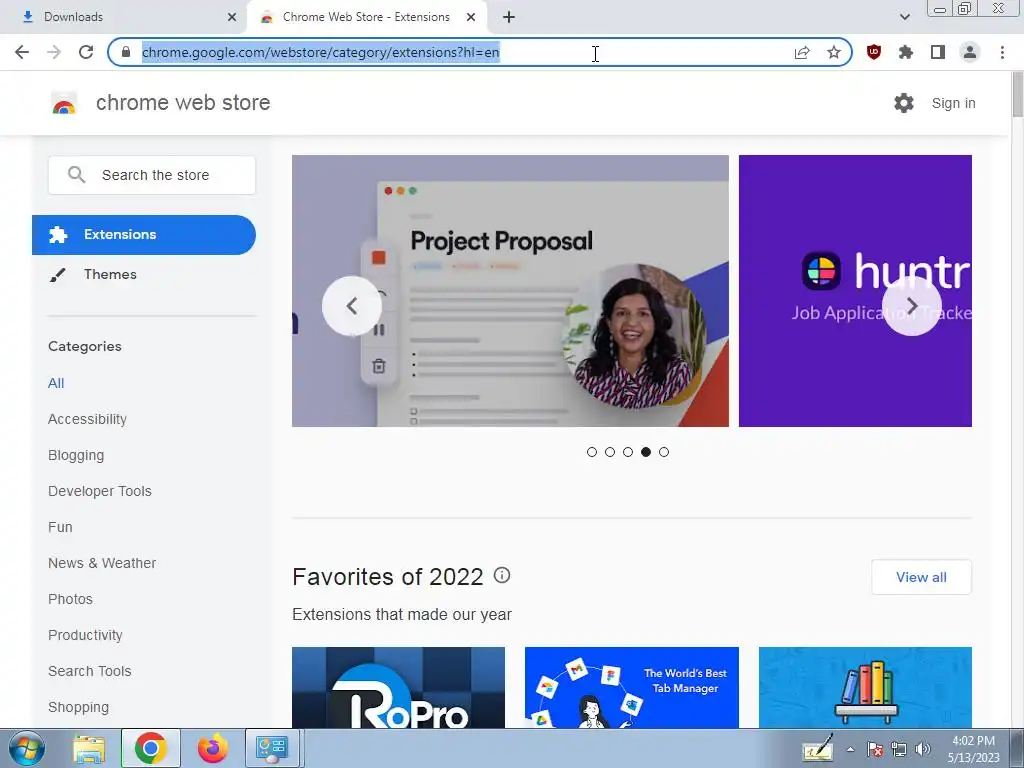Open the Developer Tools category
1024x768 pixels.
(x=99, y=491)
